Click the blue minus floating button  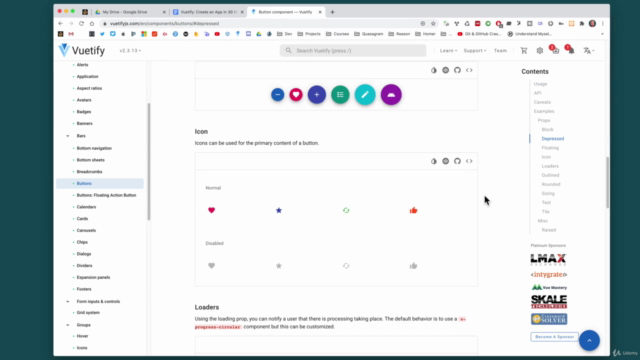coord(278,95)
